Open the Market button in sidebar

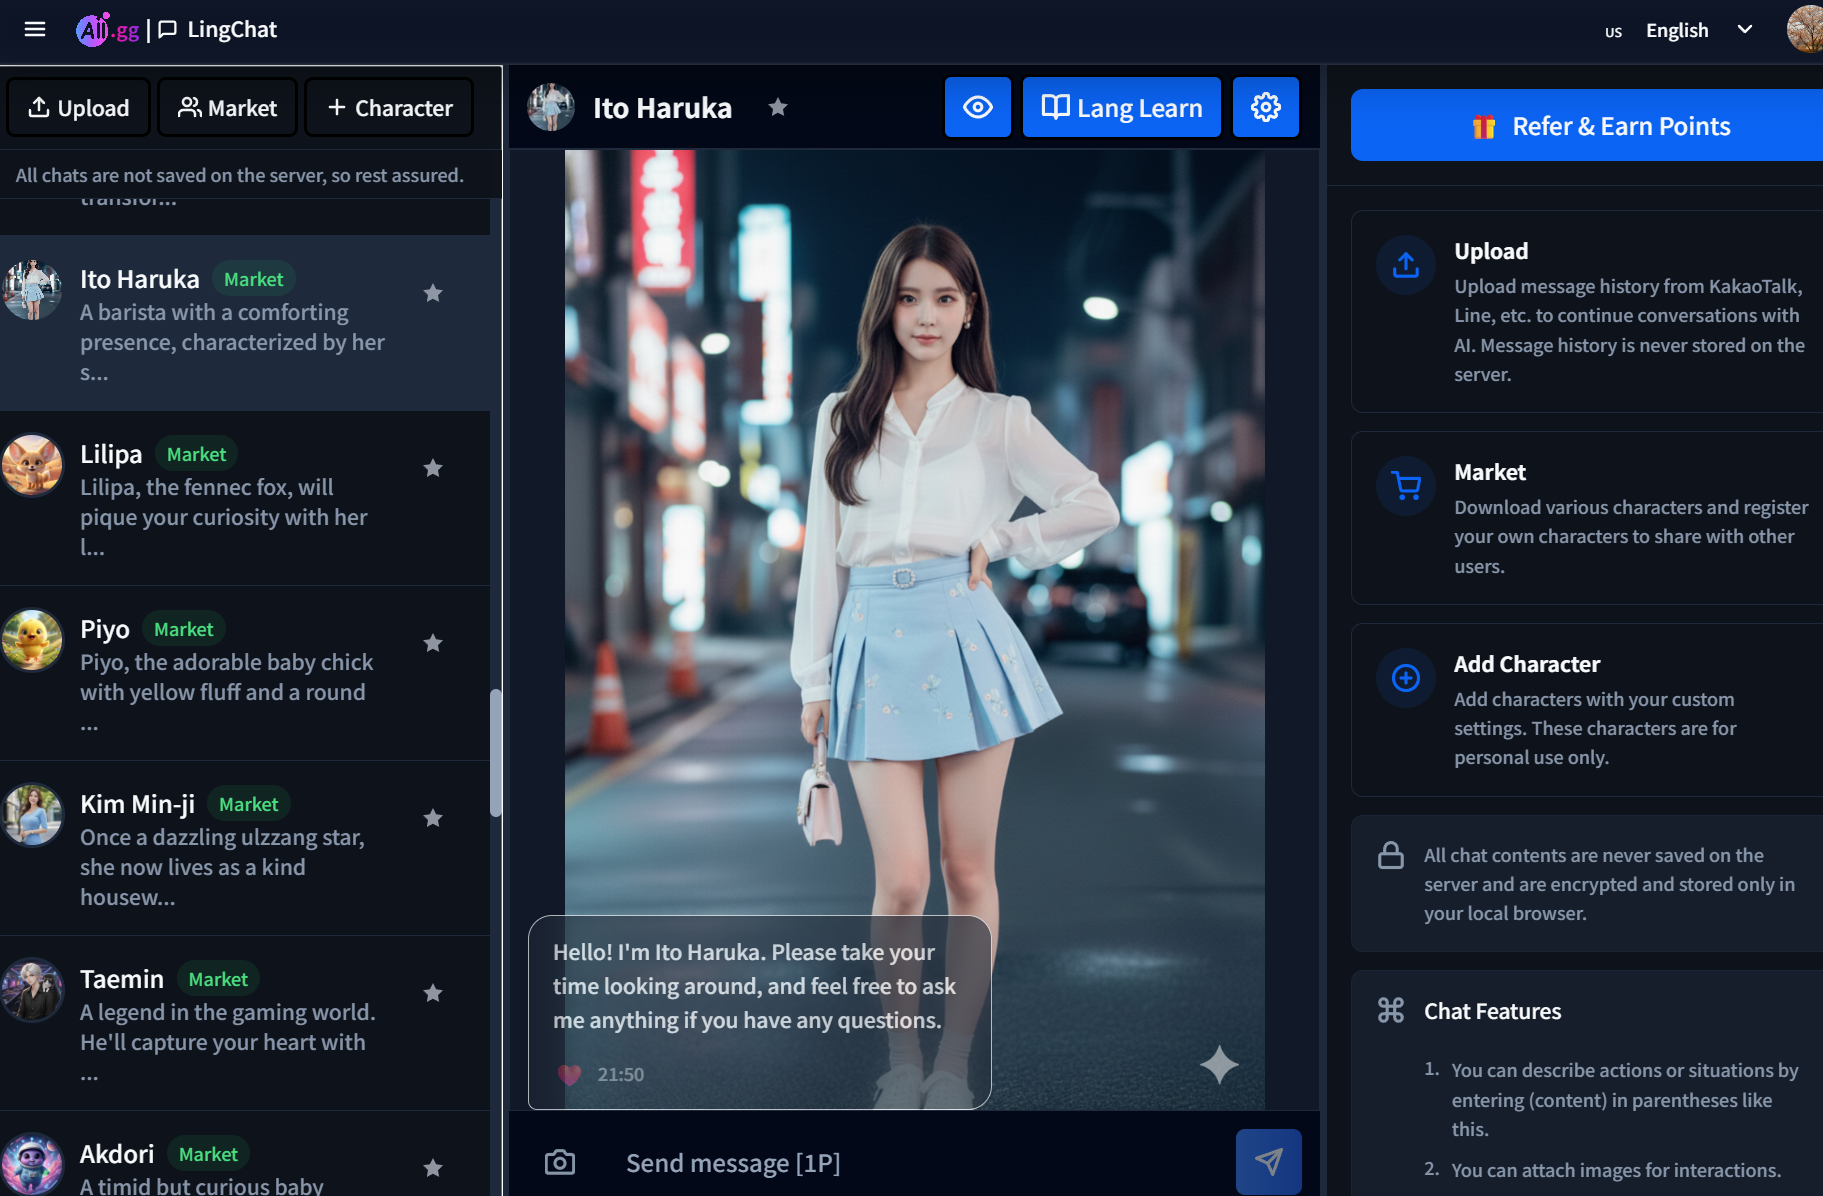[x=227, y=107]
